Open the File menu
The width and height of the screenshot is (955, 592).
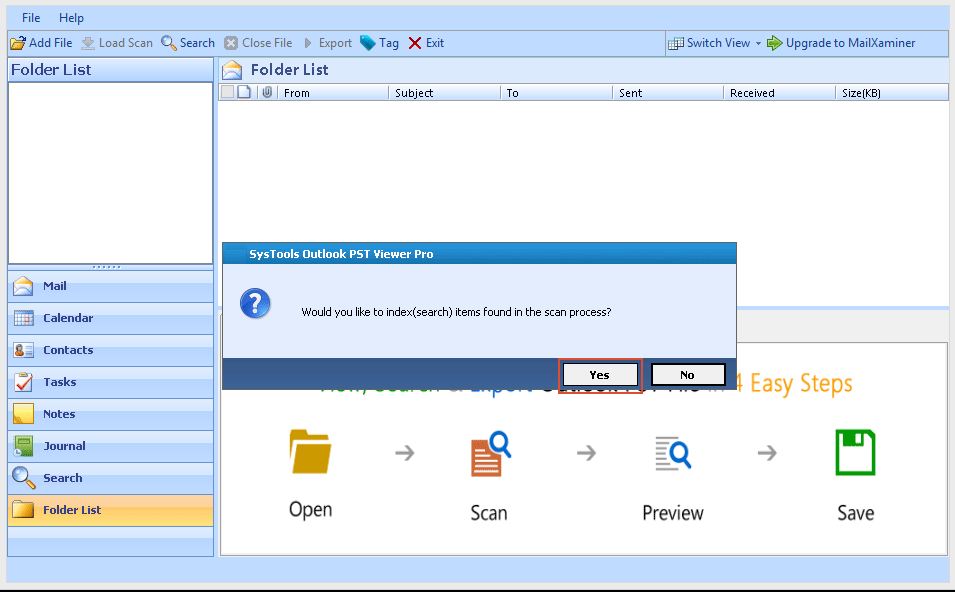pyautogui.click(x=31, y=18)
